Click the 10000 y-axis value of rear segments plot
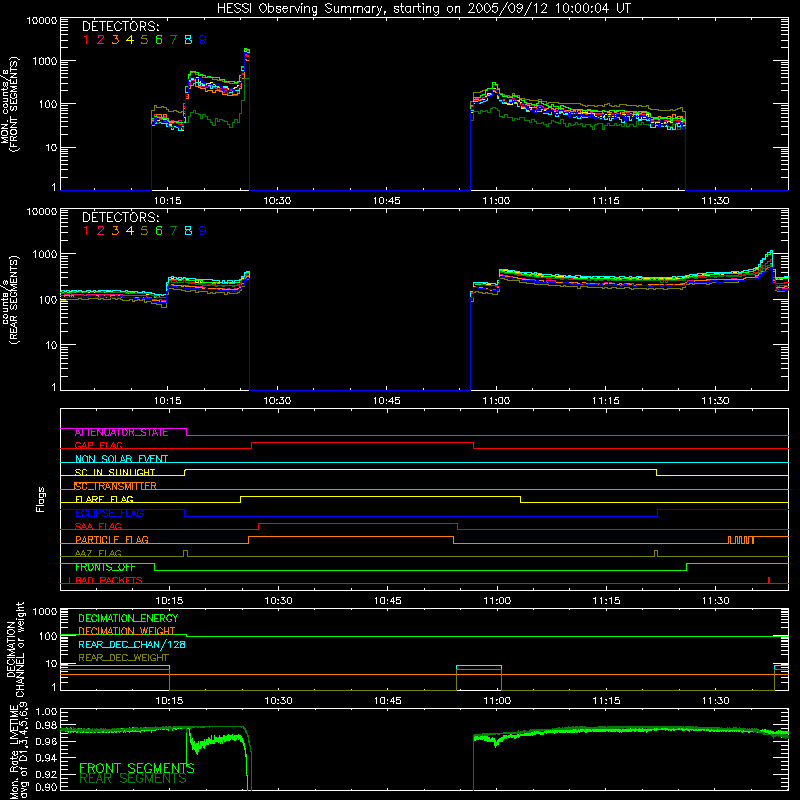The width and height of the screenshot is (800, 800). [x=42, y=211]
